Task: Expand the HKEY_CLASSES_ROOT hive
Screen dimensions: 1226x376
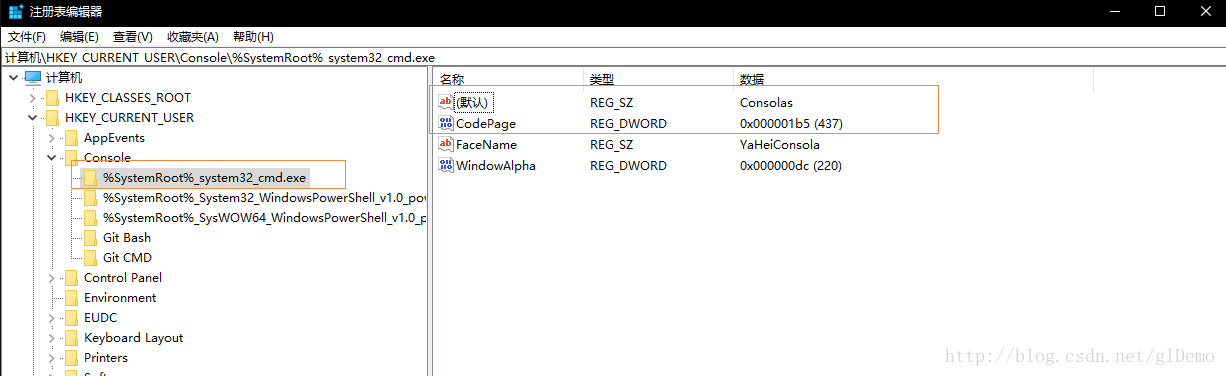Action: (x=32, y=98)
